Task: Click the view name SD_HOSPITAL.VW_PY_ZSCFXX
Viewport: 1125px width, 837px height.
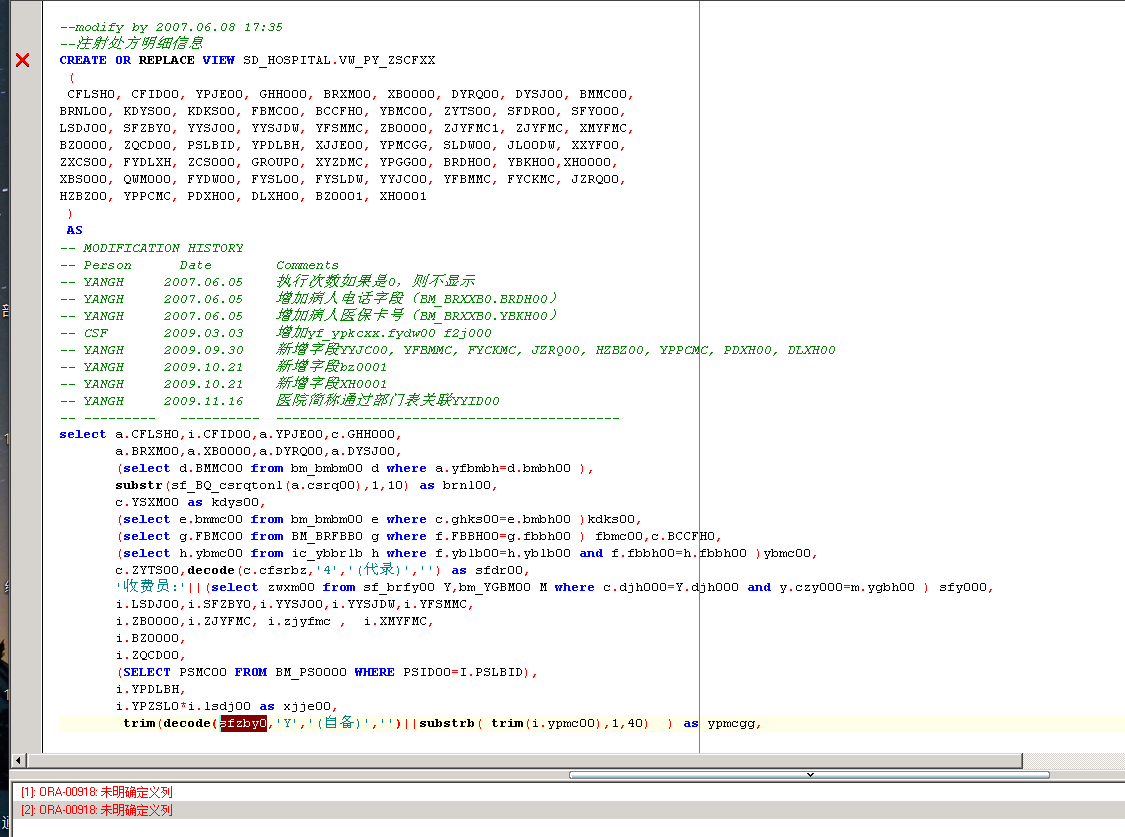Action: pyautogui.click(x=339, y=60)
